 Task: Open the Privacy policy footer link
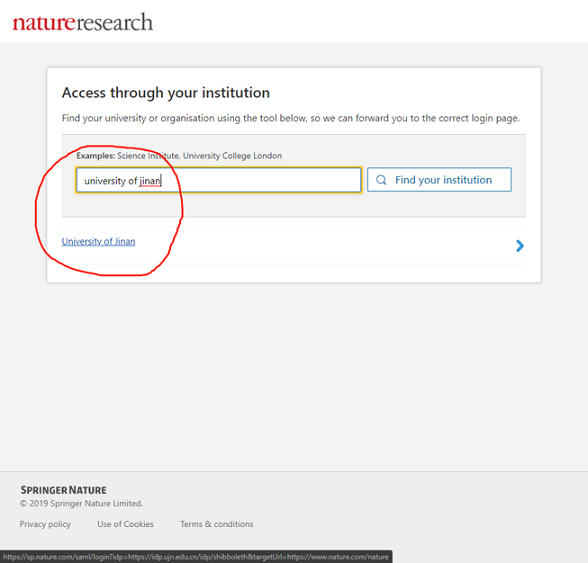pos(45,524)
